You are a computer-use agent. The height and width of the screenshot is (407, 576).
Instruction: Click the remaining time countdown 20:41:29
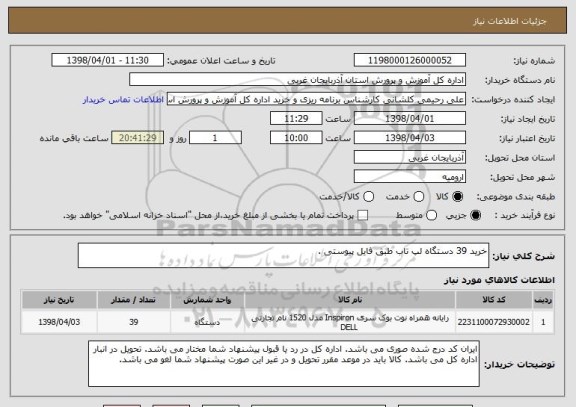[138, 138]
